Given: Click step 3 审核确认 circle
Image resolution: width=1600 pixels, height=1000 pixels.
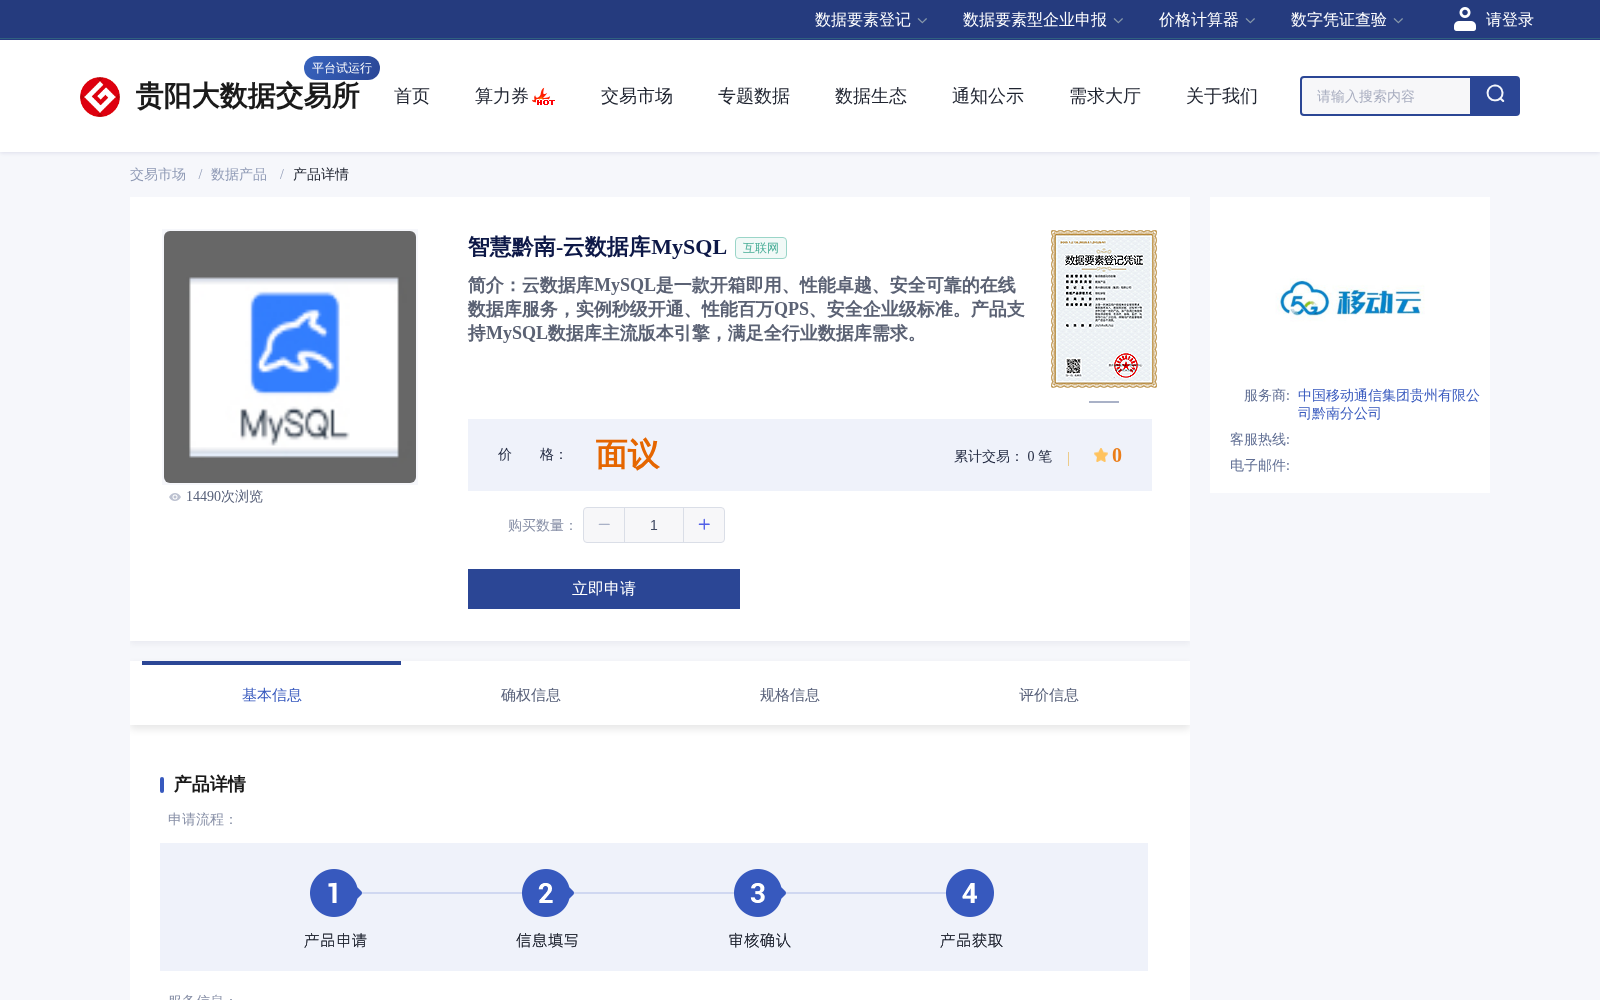Looking at the screenshot, I should point(758,893).
